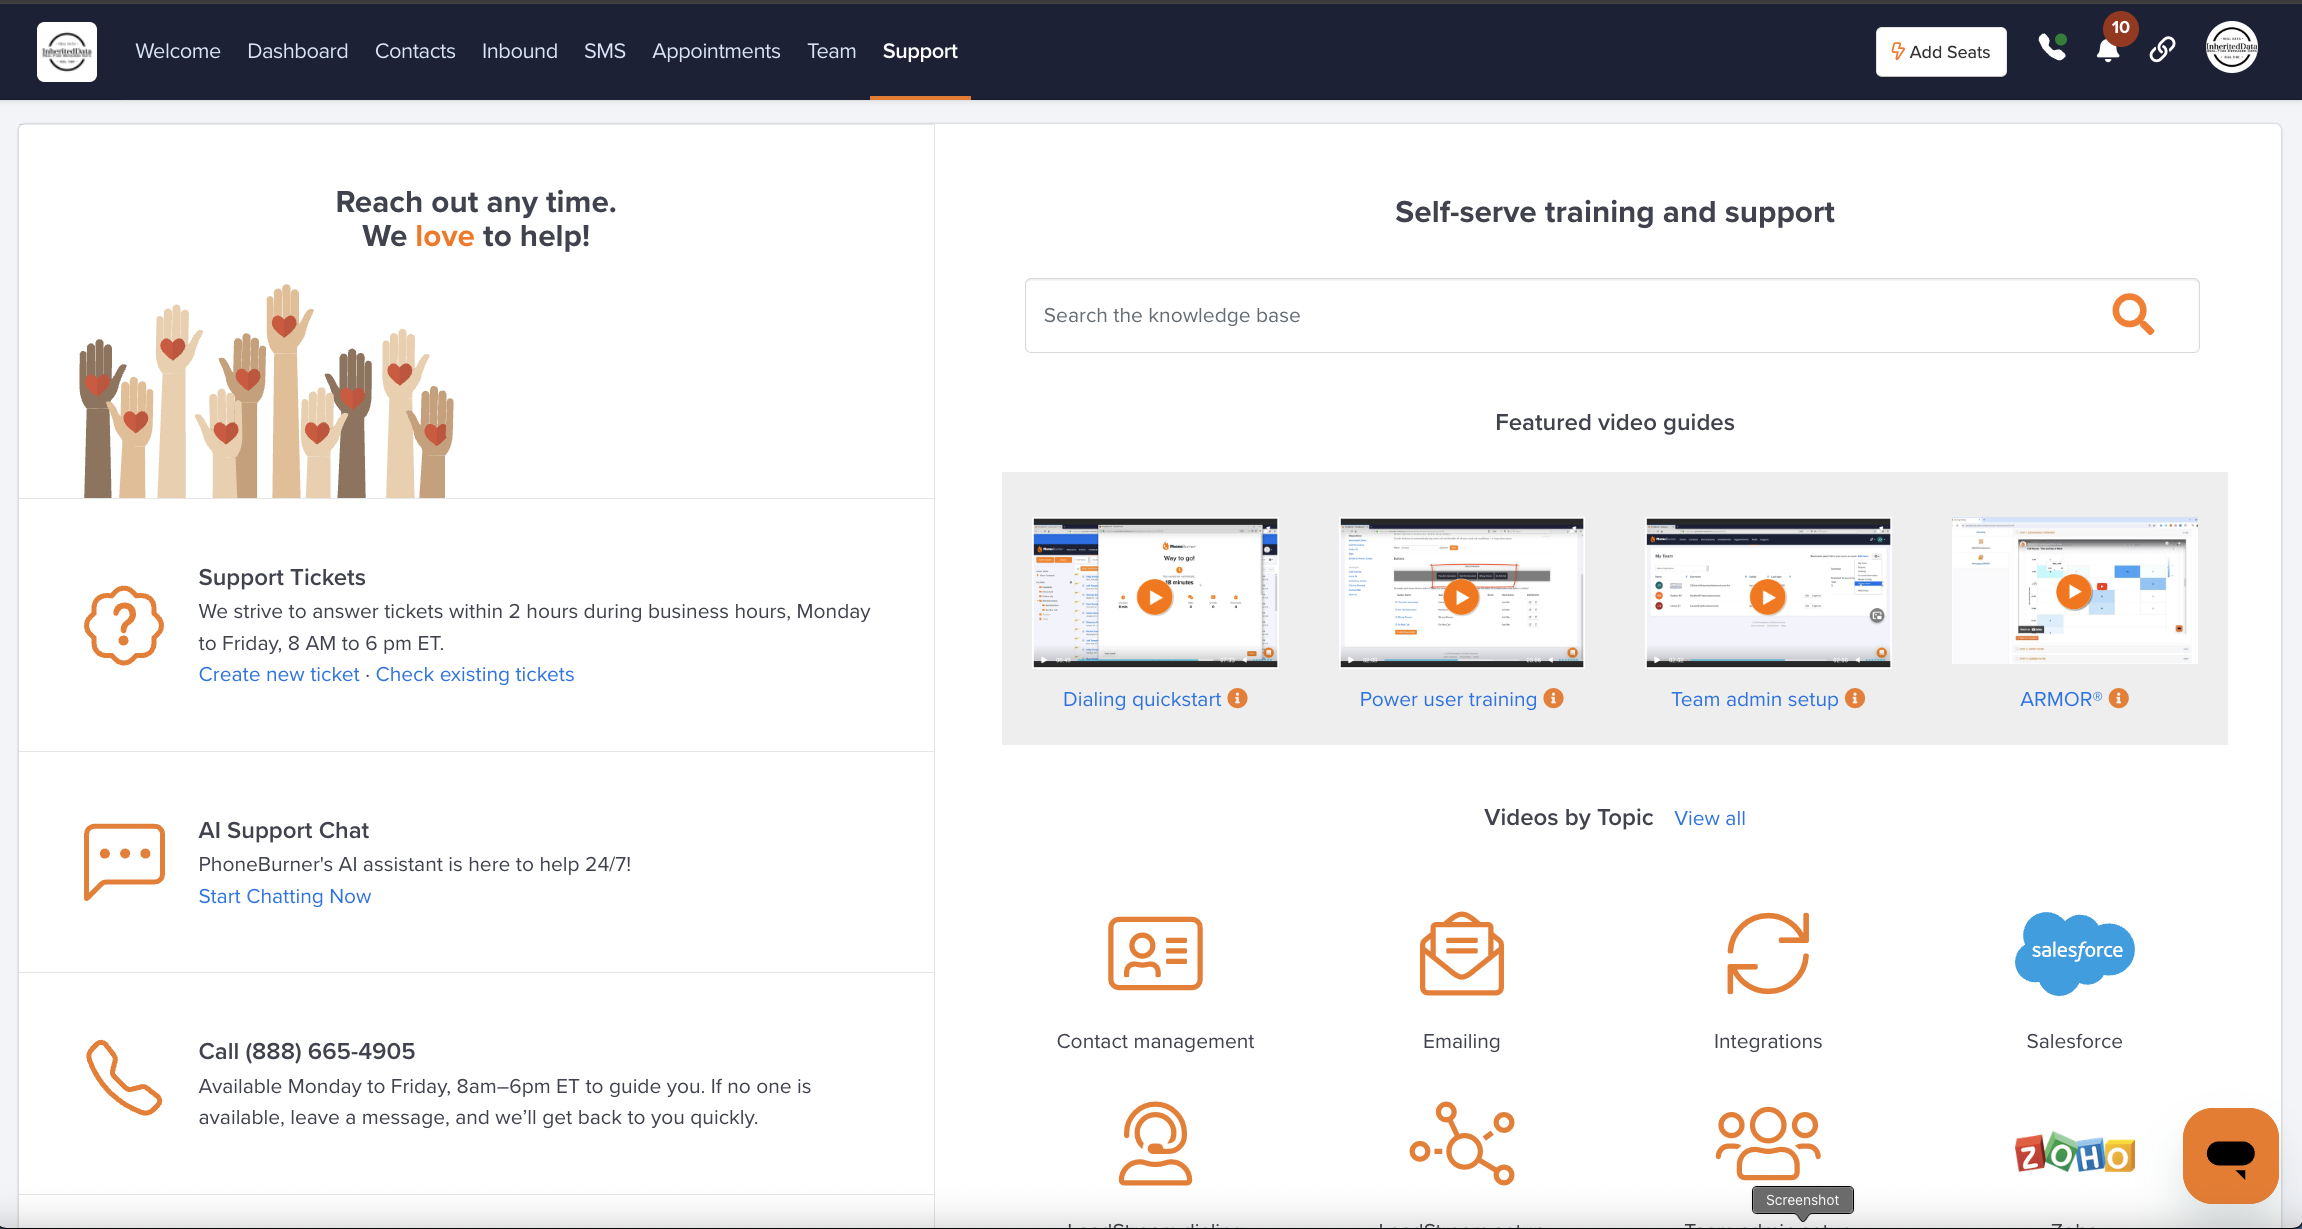
Task: Click Create new ticket link
Action: 279,674
